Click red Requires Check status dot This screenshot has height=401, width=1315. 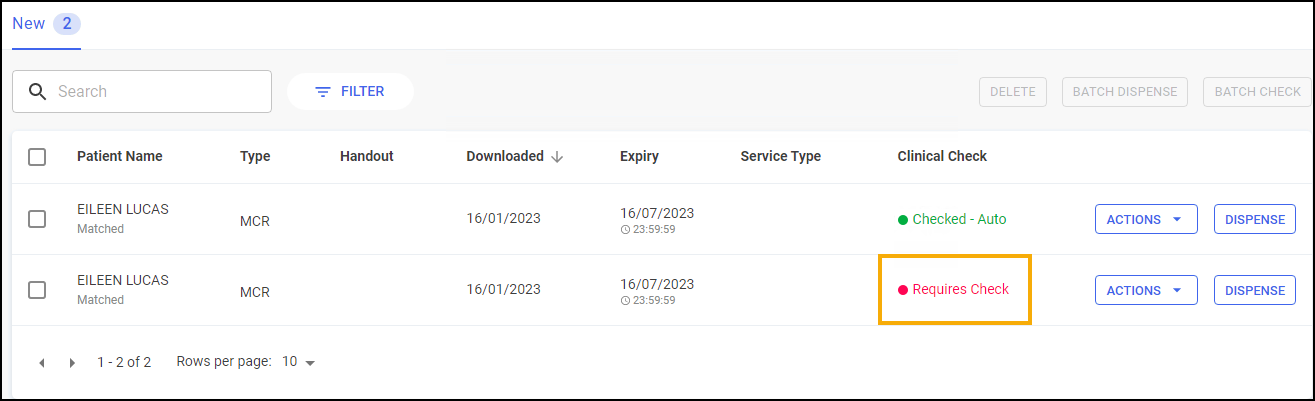click(x=902, y=290)
